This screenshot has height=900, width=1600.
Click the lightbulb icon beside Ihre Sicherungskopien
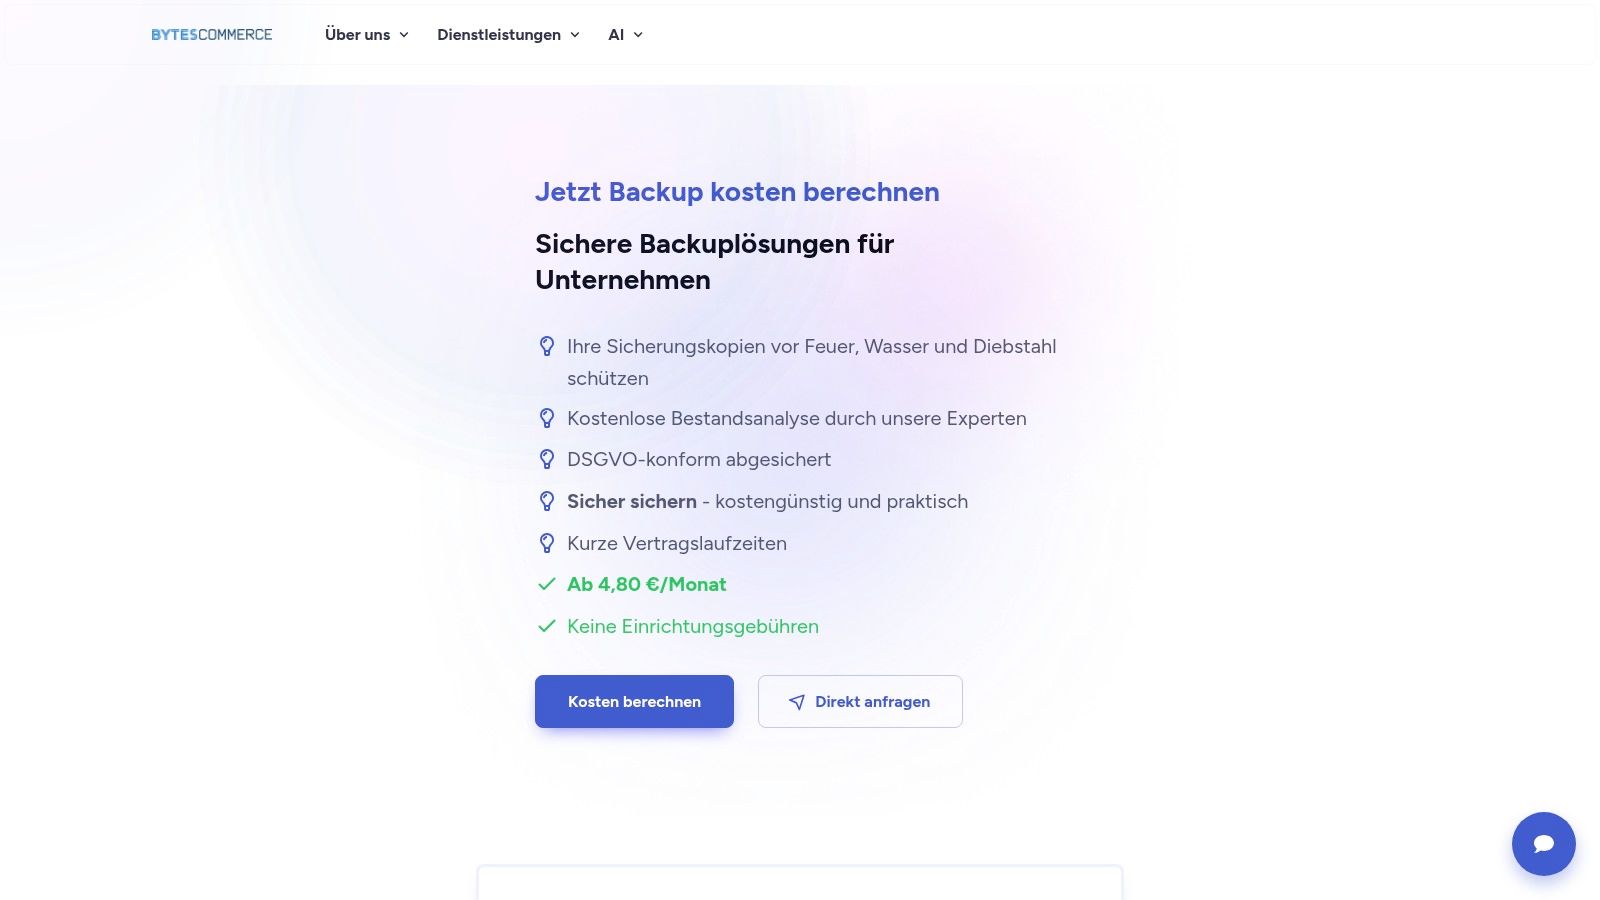(547, 347)
